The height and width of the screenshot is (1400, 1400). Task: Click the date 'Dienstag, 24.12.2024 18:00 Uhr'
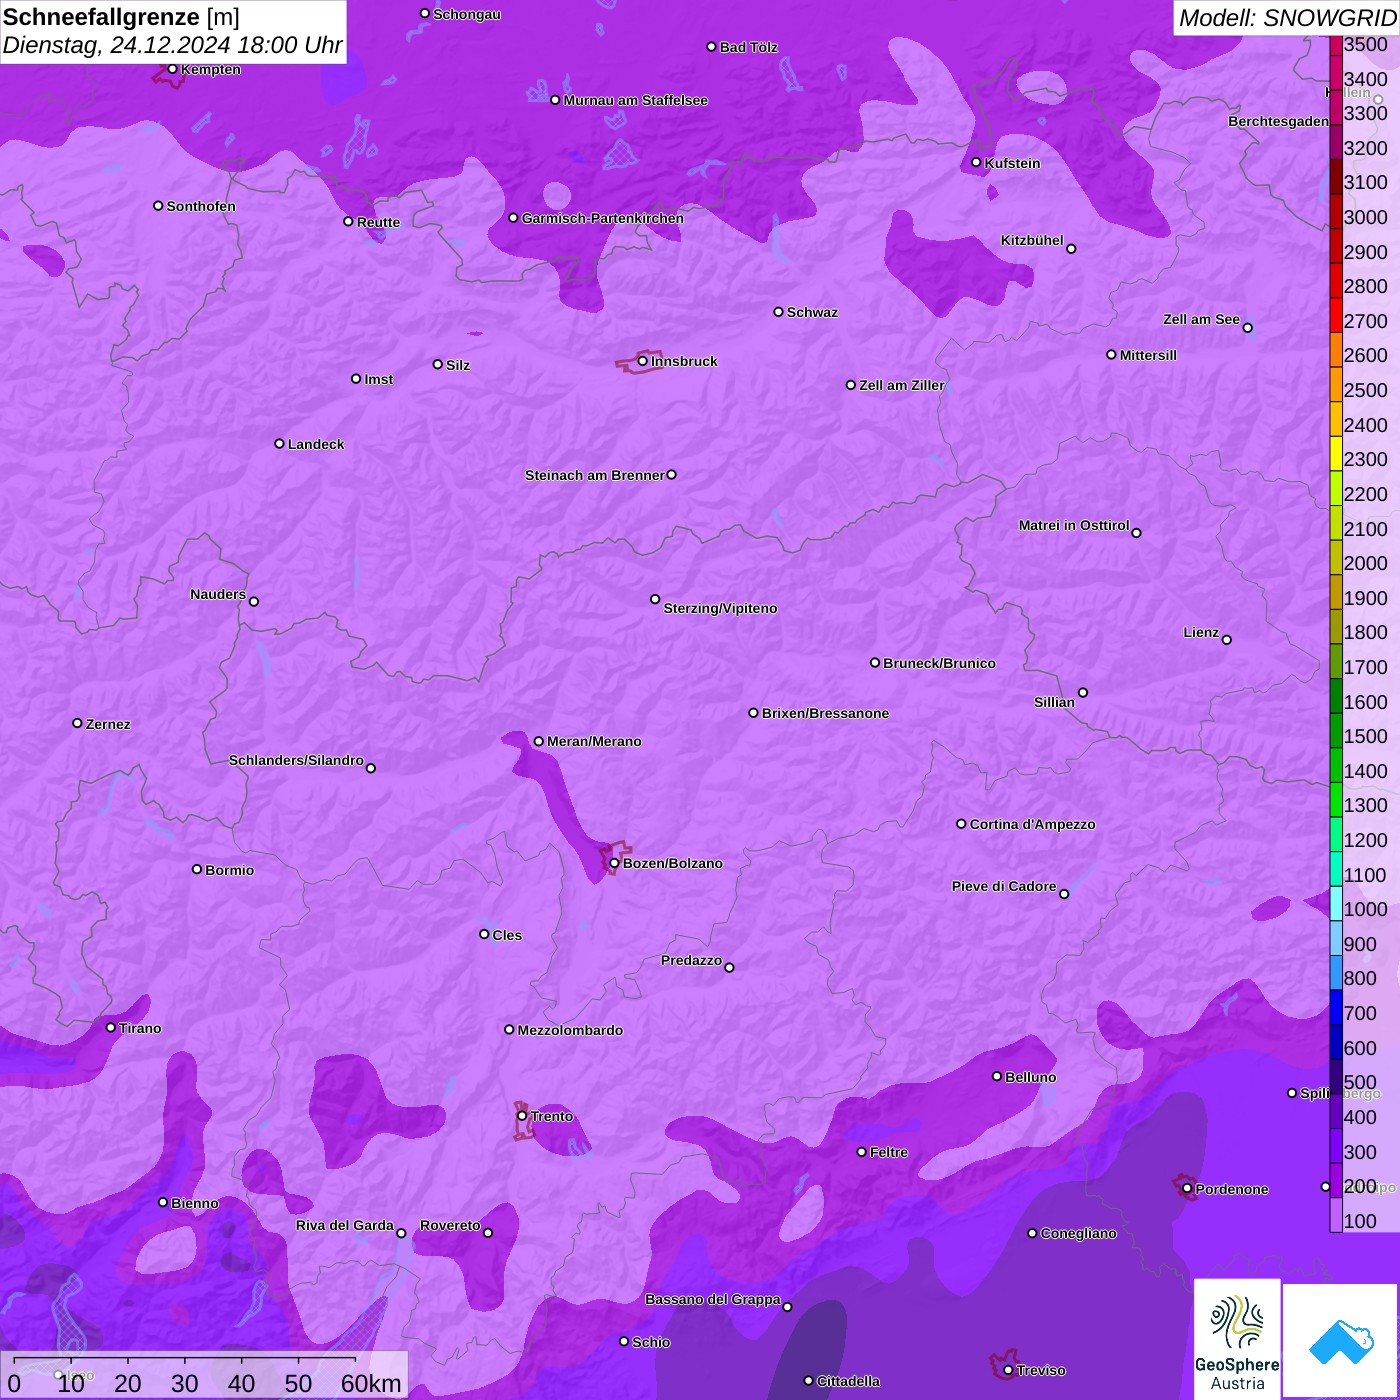[172, 45]
